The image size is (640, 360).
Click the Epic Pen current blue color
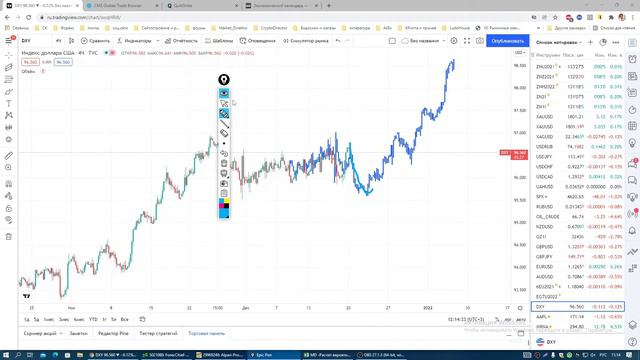point(224,213)
